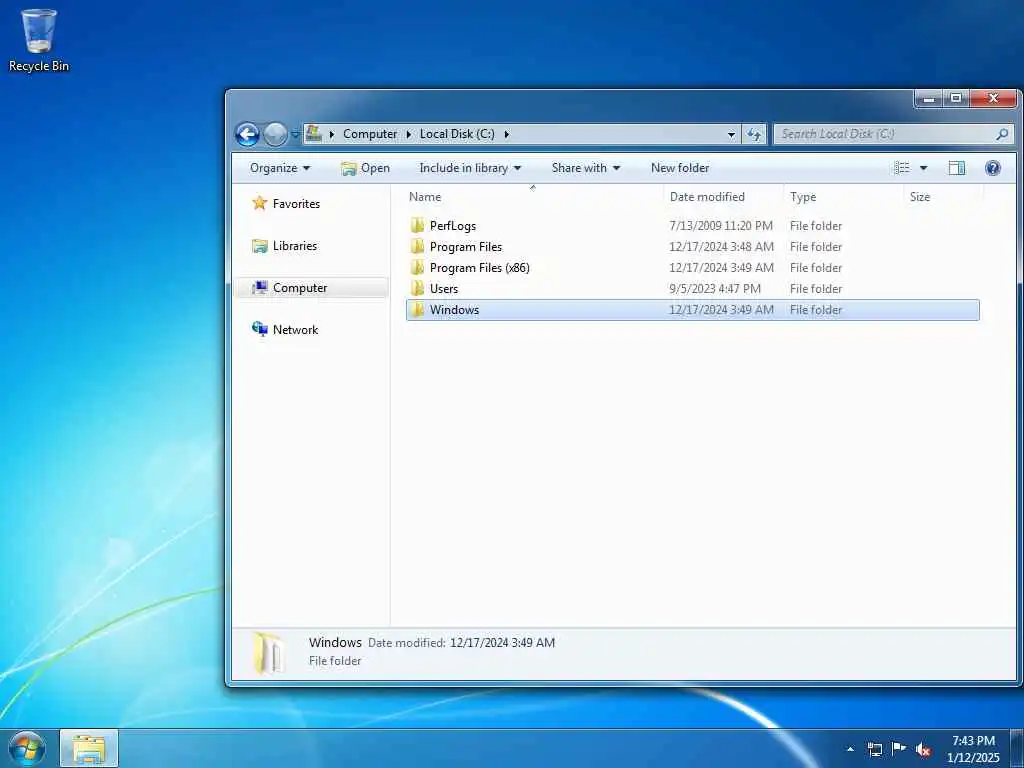Viewport: 1024px width, 768px height.
Task: Select the Program Files folder name
Action: coord(466,247)
